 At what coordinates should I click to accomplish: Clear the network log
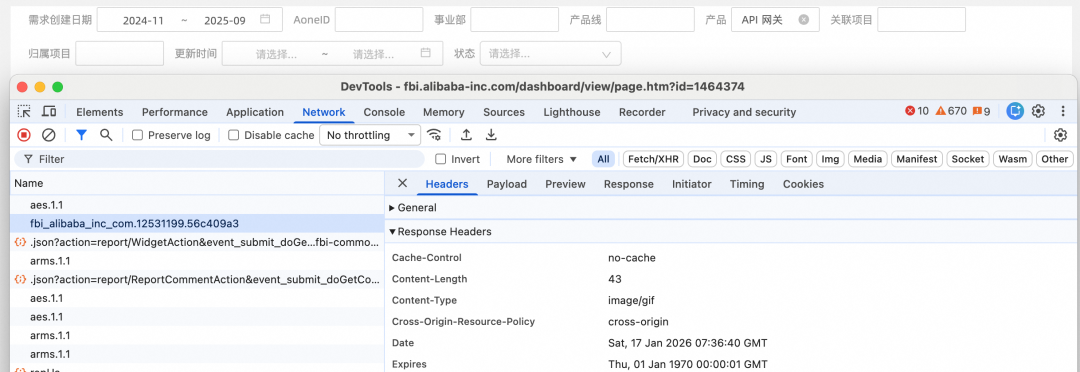point(48,135)
